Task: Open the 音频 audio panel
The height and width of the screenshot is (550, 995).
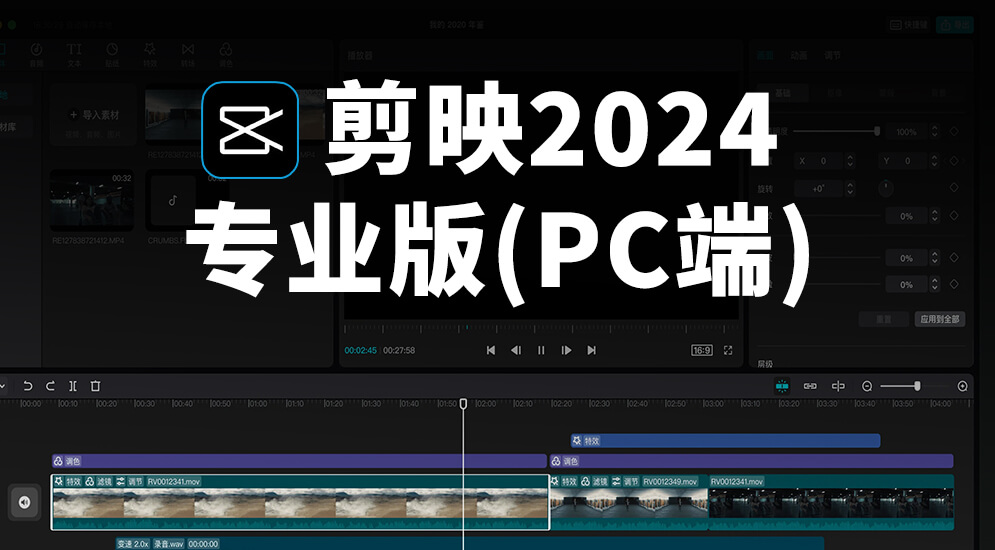Action: [37, 55]
